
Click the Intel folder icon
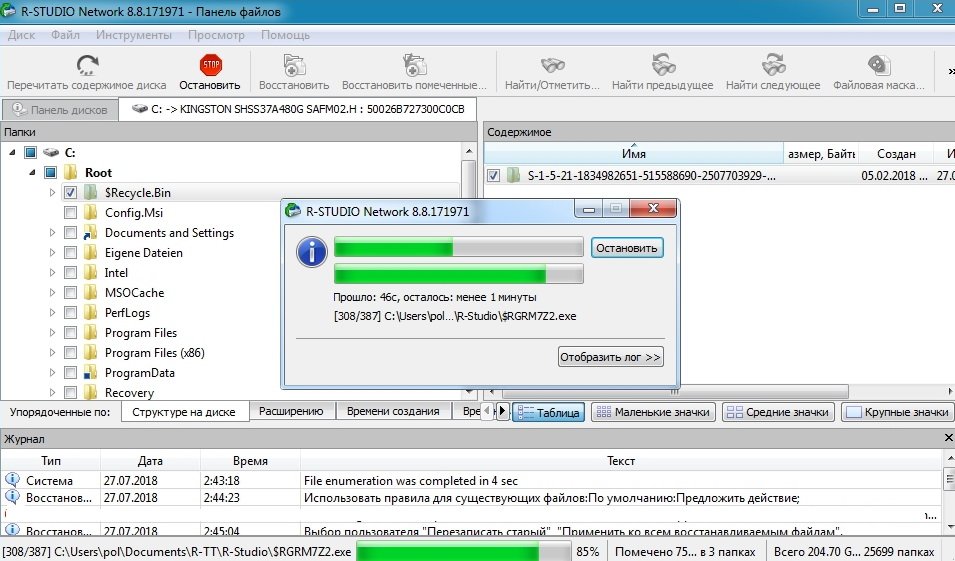click(x=91, y=272)
